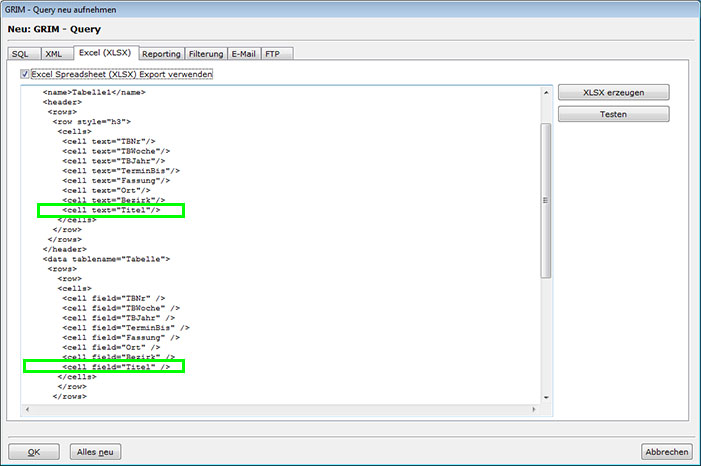The image size is (701, 466).
Task: Switch to the SQL tab
Action: (21, 53)
